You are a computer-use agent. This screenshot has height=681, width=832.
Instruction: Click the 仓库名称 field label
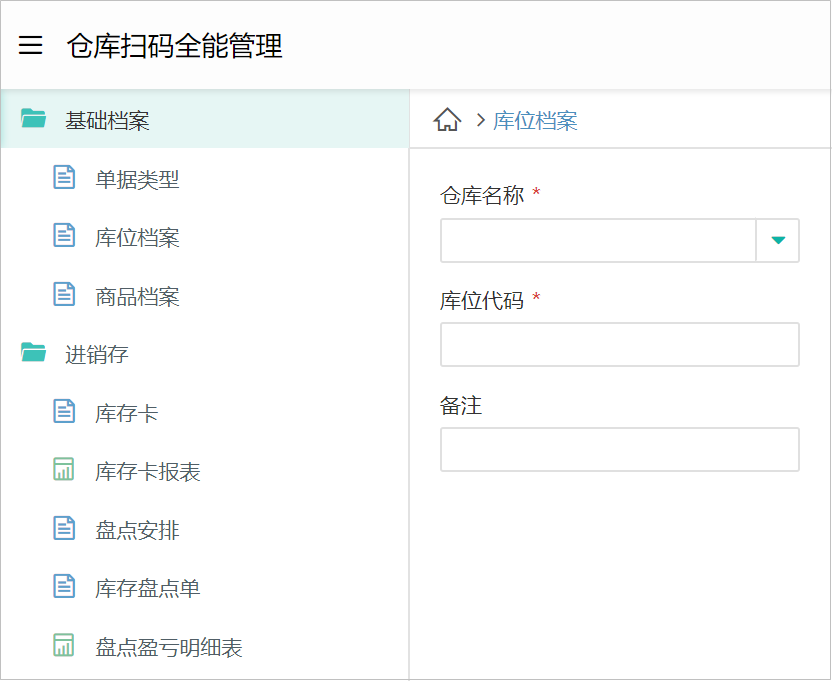point(482,195)
